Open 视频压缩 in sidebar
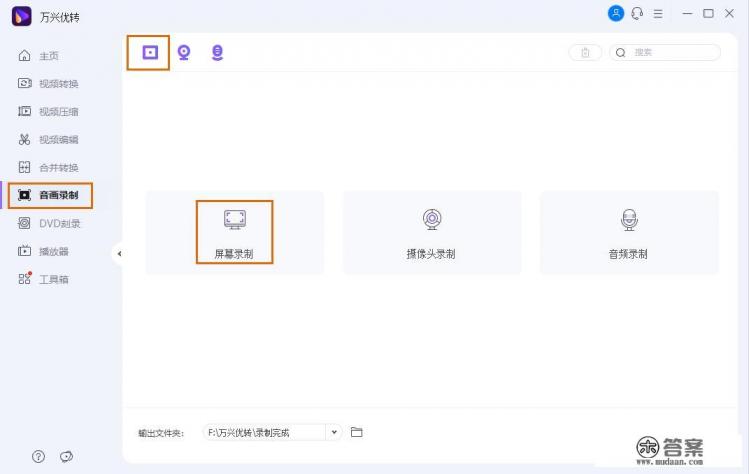Image resolution: width=749 pixels, height=474 pixels. coord(48,111)
